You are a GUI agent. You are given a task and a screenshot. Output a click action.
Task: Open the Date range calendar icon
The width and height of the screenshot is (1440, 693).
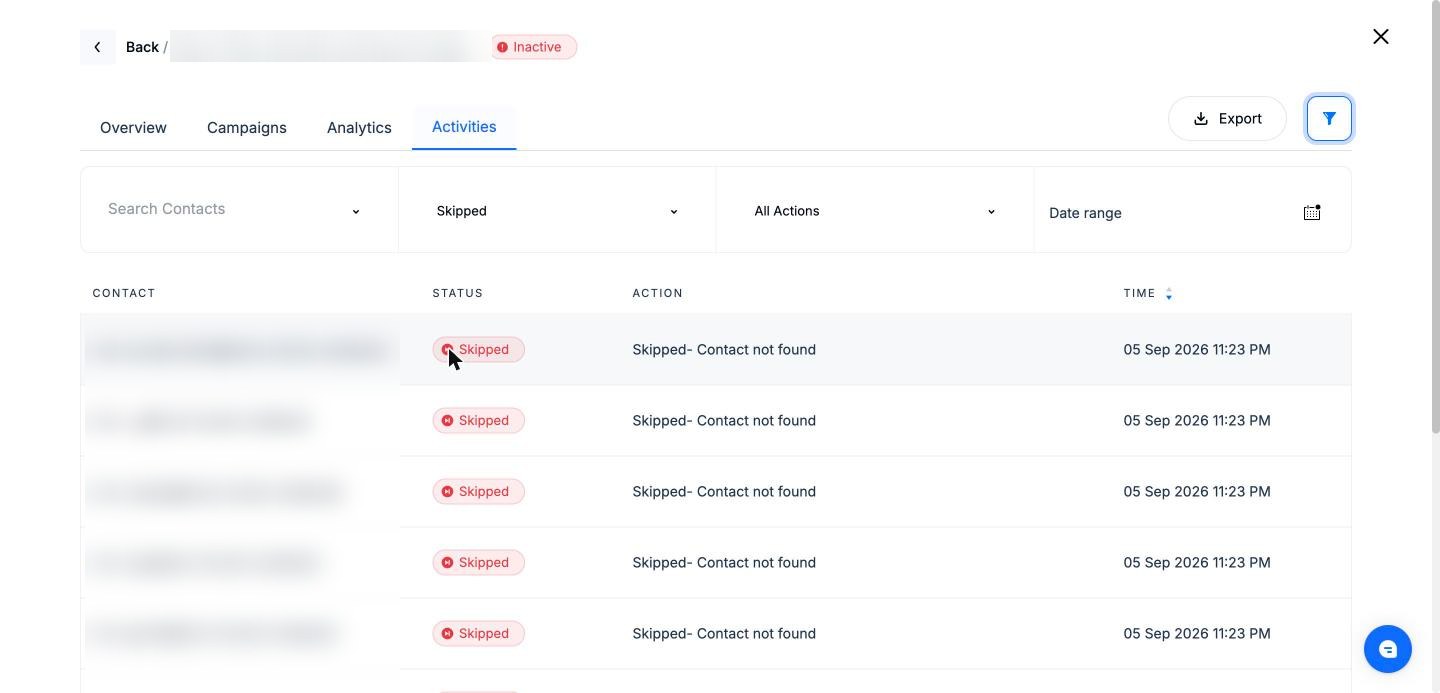(x=1312, y=212)
